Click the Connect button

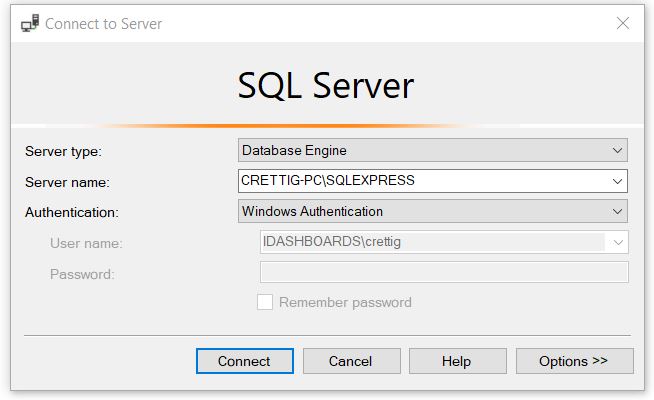coord(245,361)
